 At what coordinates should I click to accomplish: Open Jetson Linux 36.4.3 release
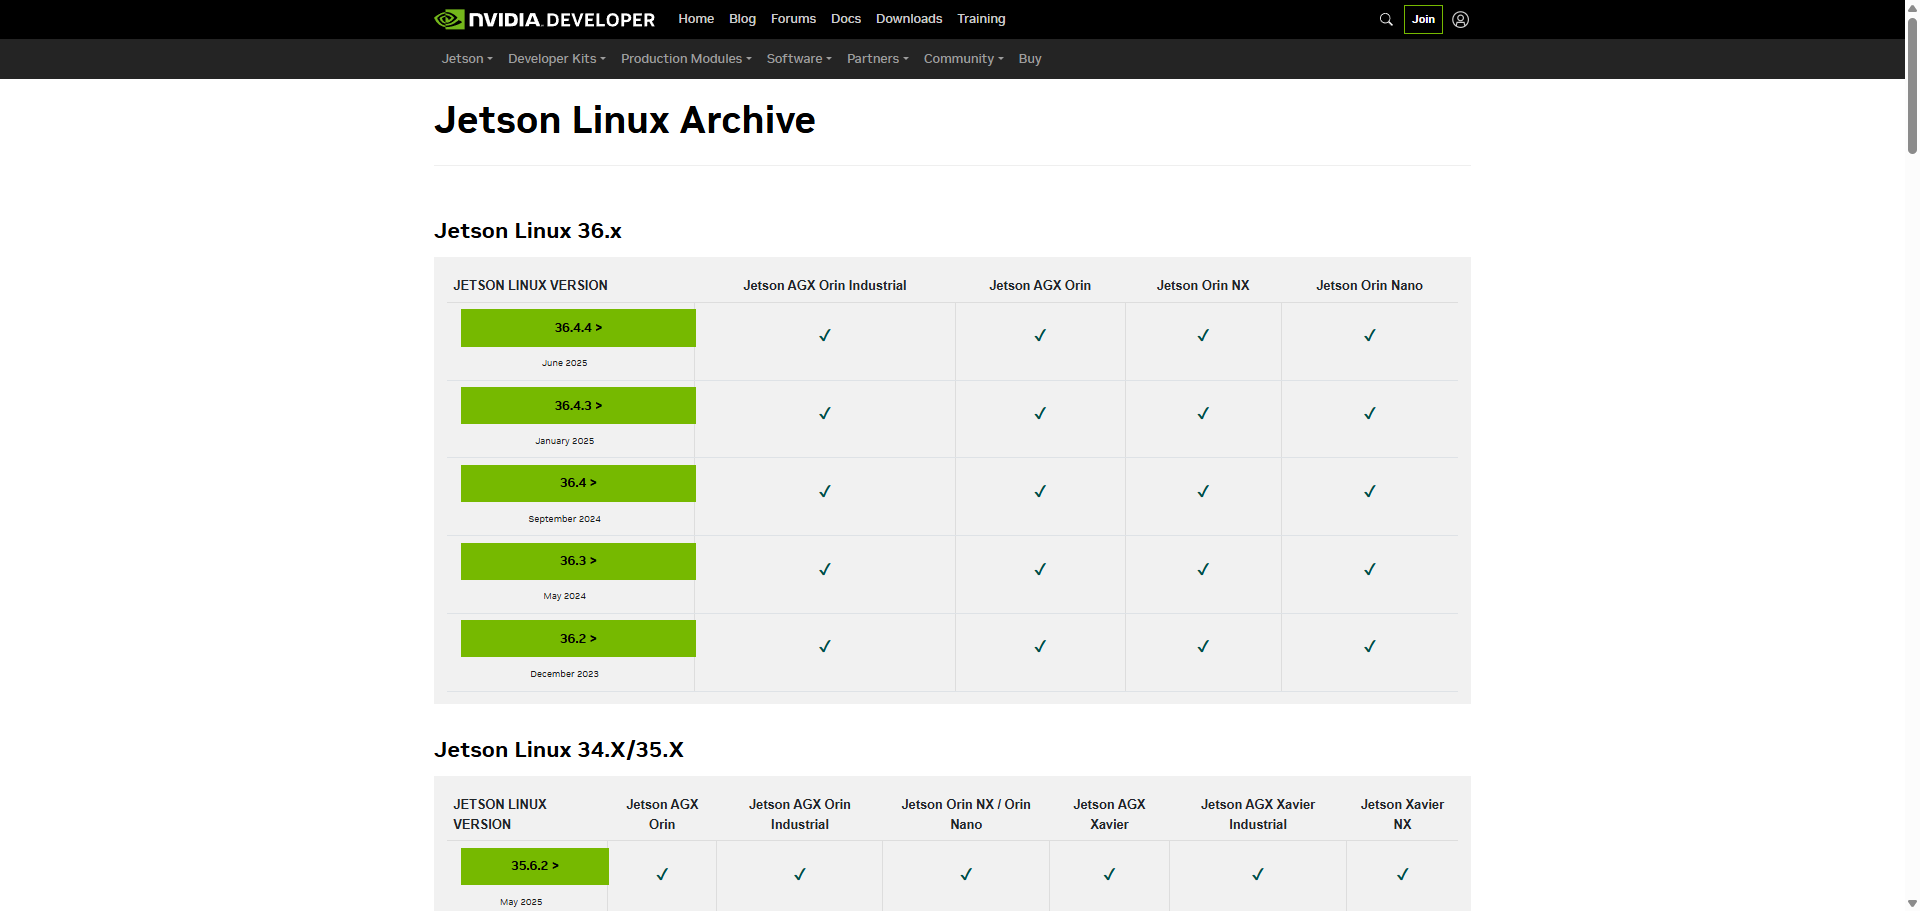click(578, 406)
